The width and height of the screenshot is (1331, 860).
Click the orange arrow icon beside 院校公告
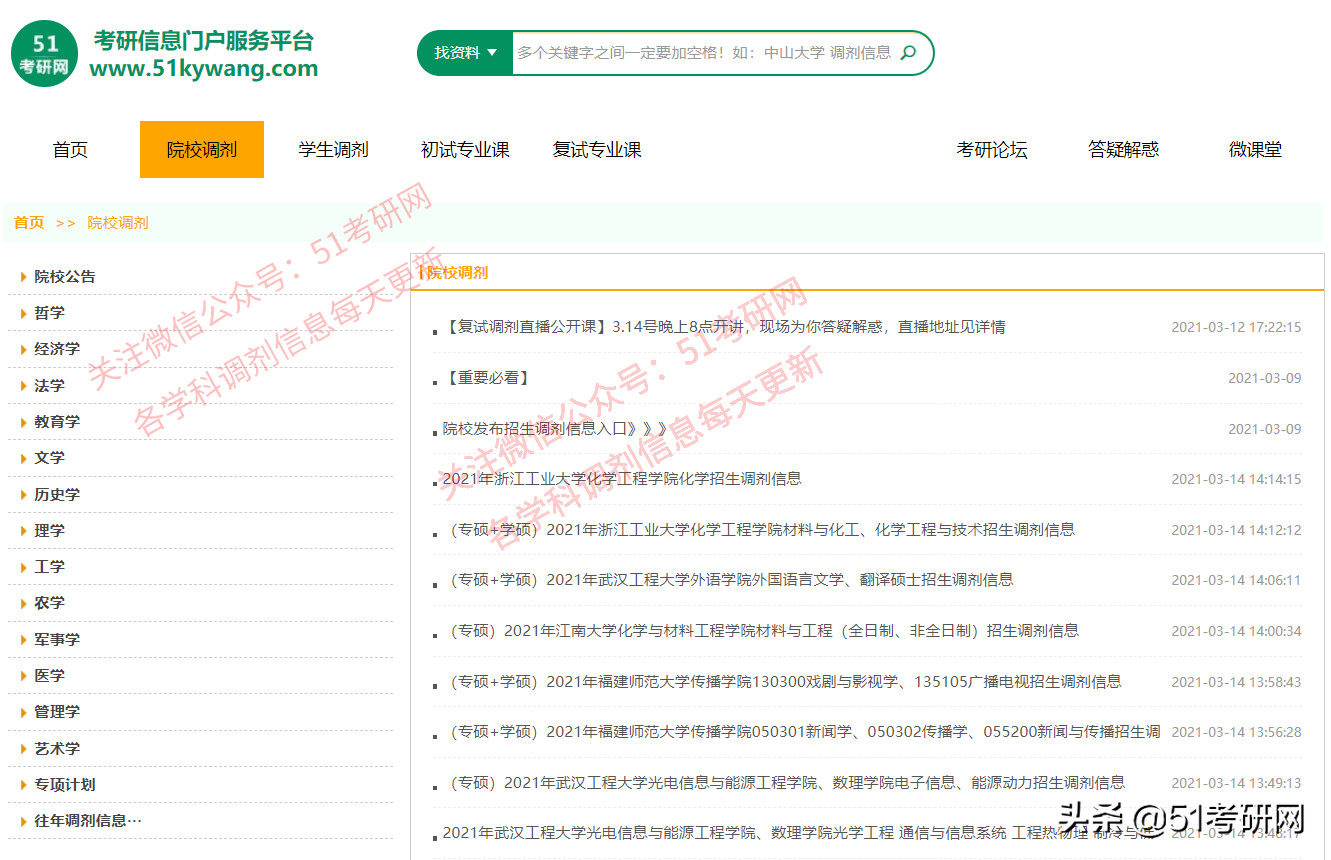25,276
